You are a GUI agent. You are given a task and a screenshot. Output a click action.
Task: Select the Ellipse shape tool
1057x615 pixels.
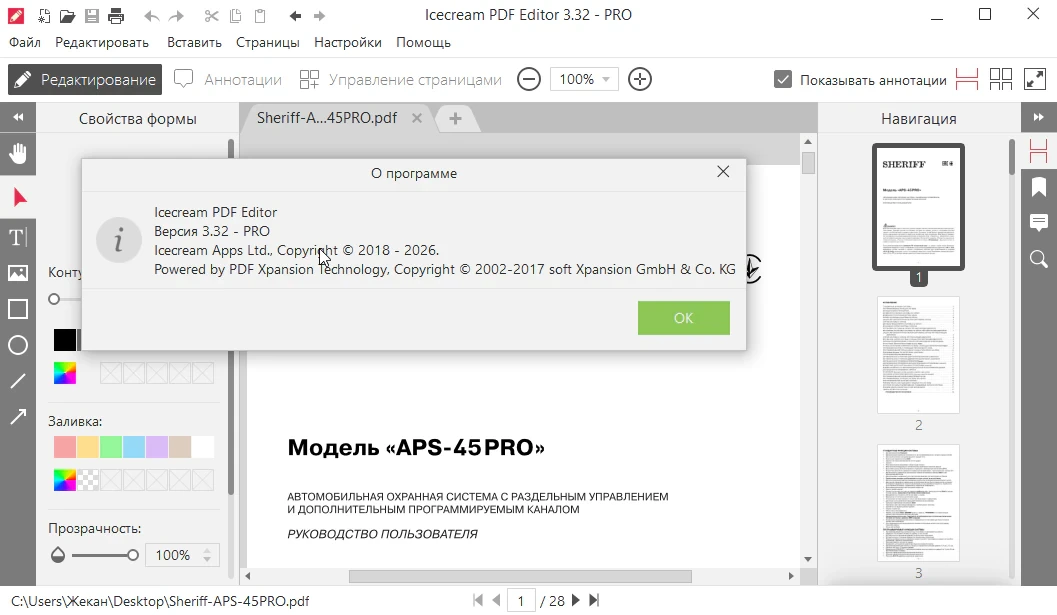18,345
